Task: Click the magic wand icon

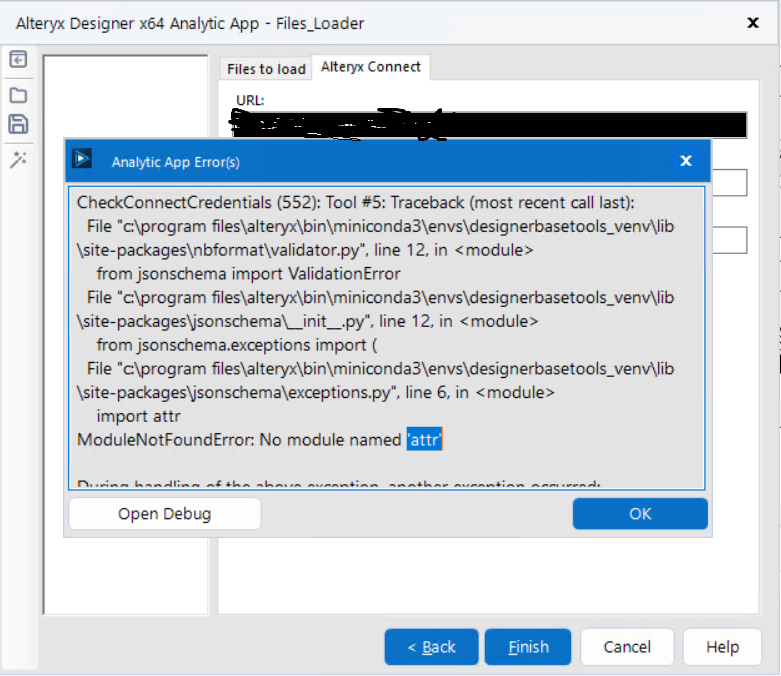Action: [x=18, y=160]
